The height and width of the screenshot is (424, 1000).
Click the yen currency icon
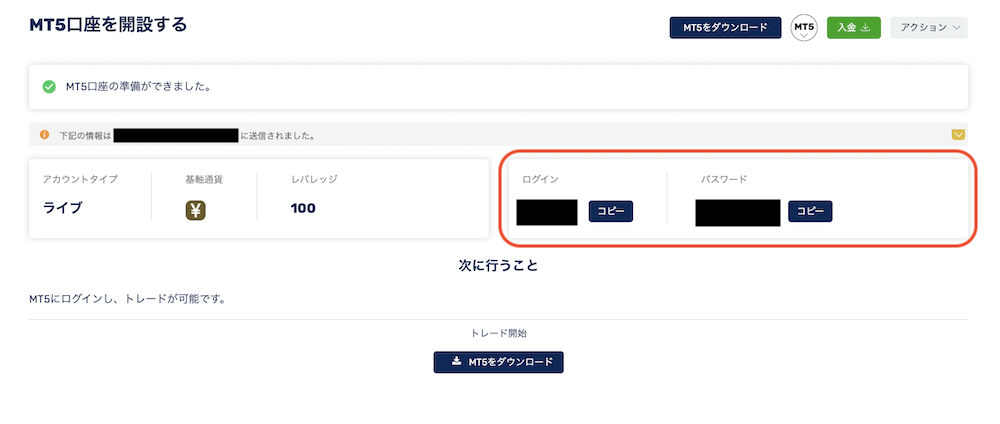point(196,210)
